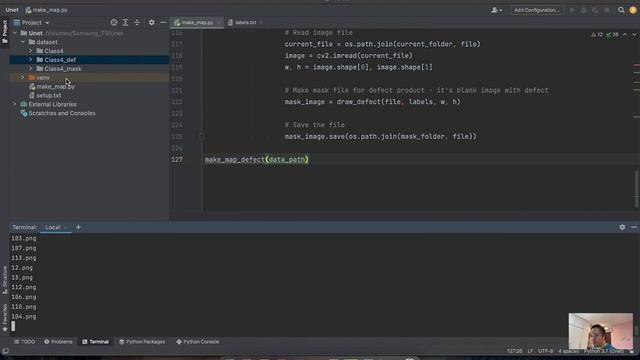Image resolution: width=640 pixels, height=360 pixels.
Task: Click the webcam video thumbnail overlay
Action: click(x=601, y=331)
